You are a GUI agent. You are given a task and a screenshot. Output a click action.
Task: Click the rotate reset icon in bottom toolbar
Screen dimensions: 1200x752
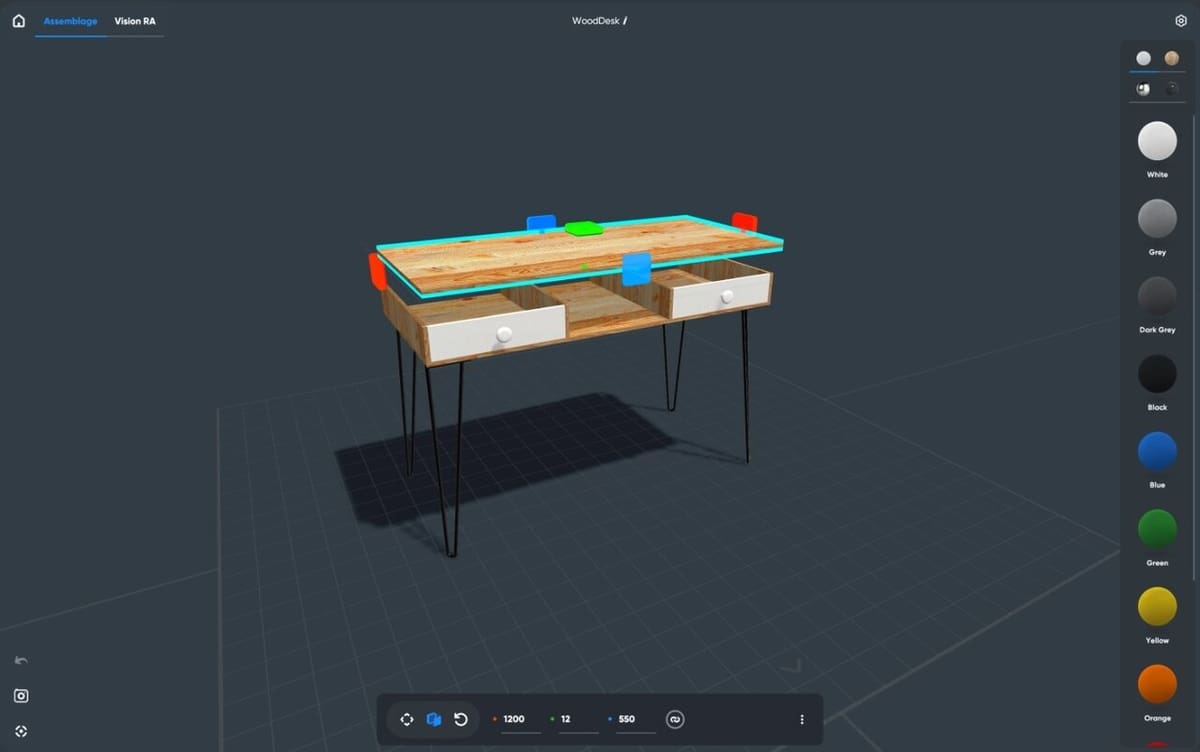pos(461,719)
